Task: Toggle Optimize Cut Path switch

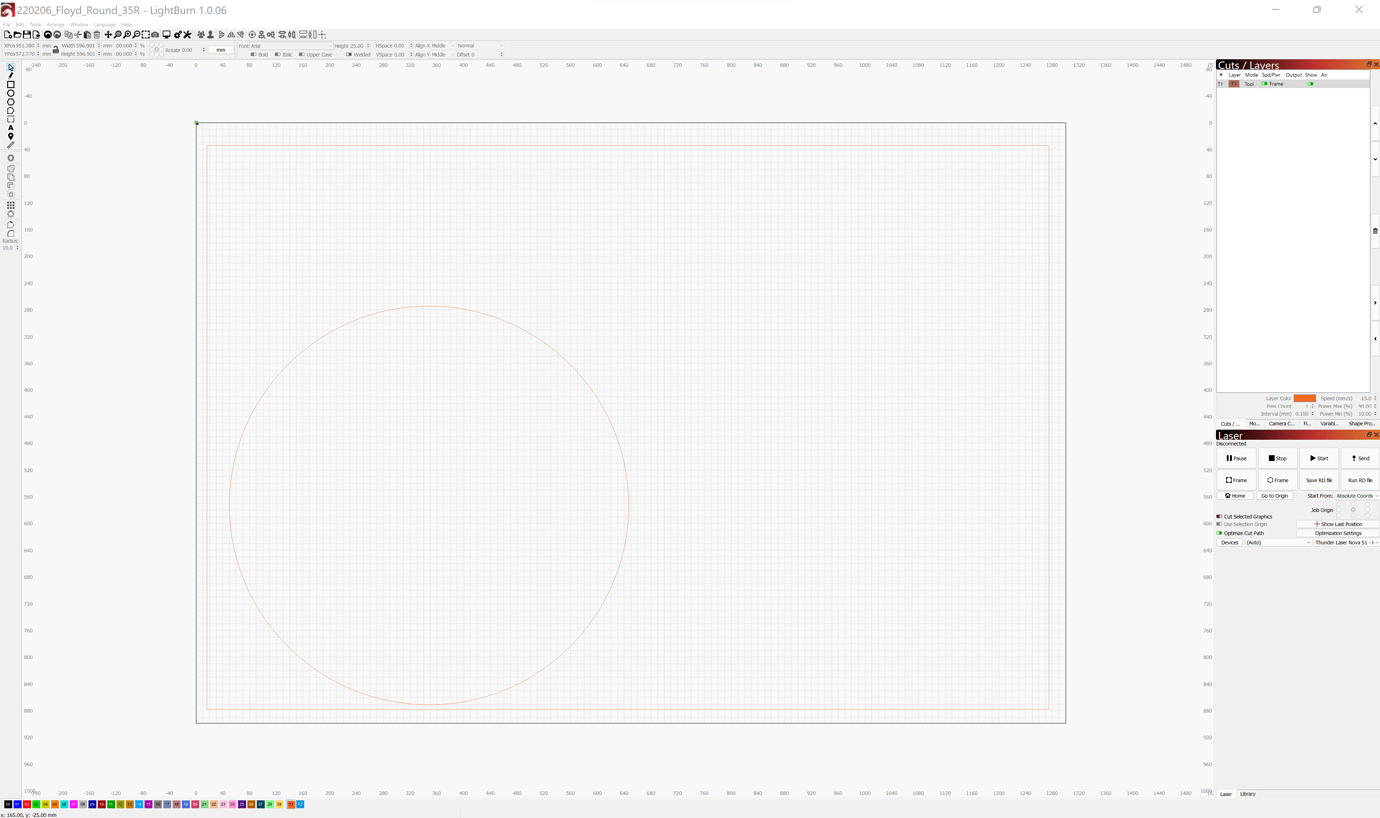Action: (x=1219, y=533)
